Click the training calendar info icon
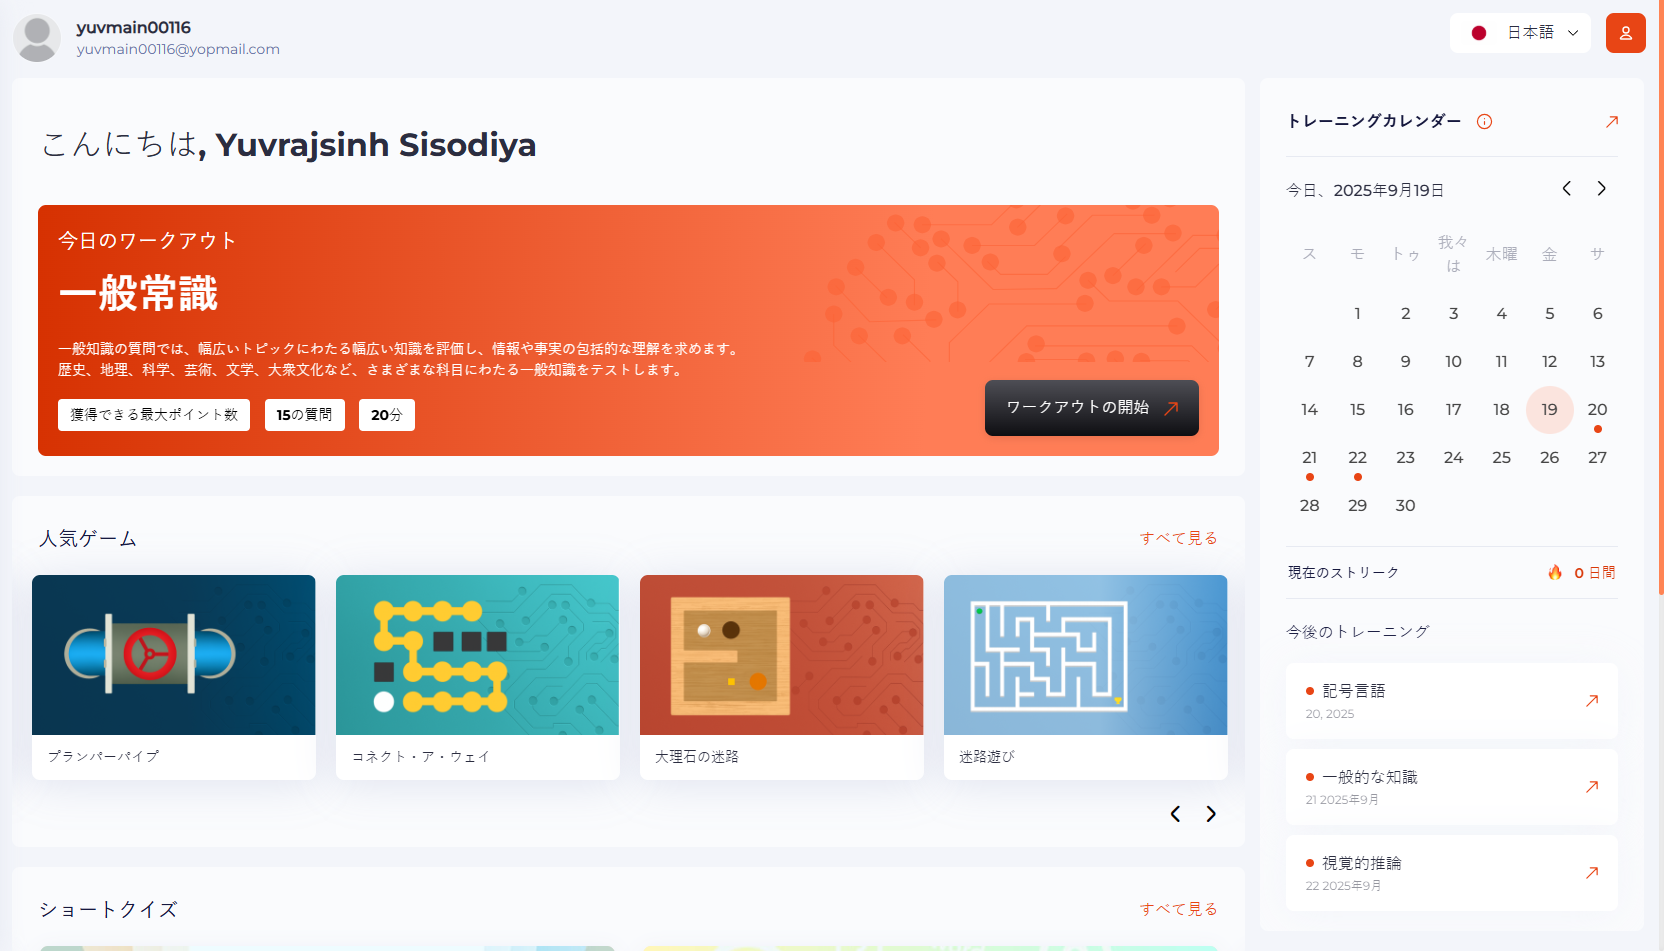This screenshot has width=1664, height=951. (x=1484, y=122)
